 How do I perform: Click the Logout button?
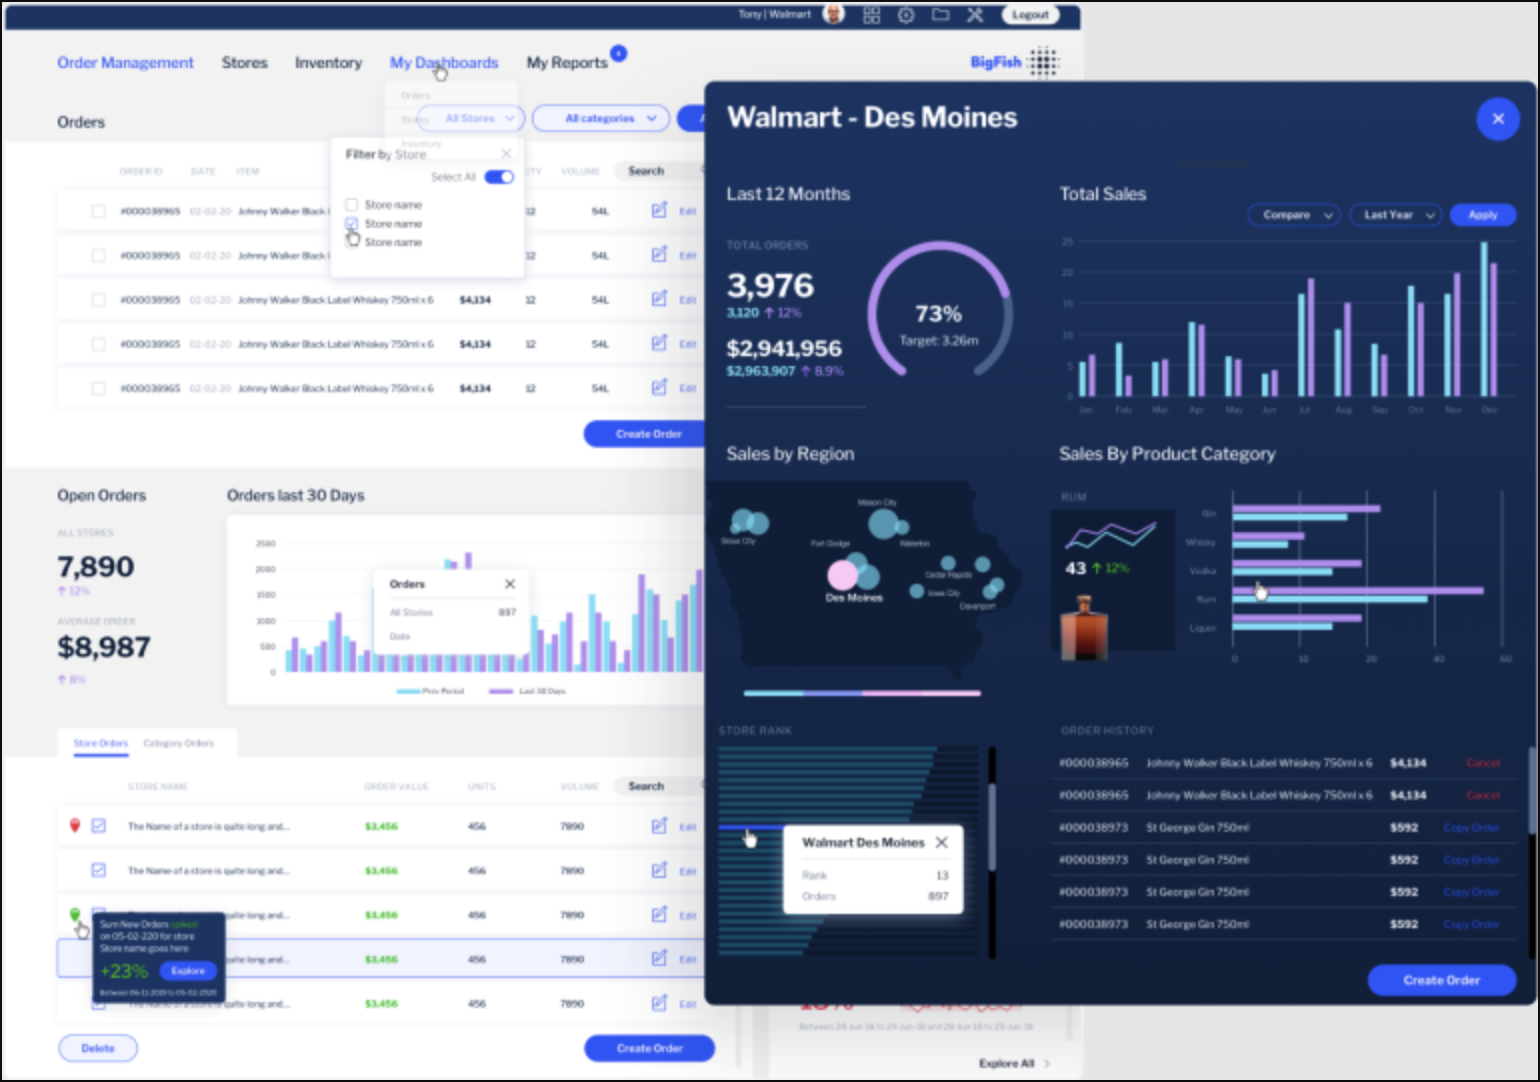pyautogui.click(x=1030, y=14)
